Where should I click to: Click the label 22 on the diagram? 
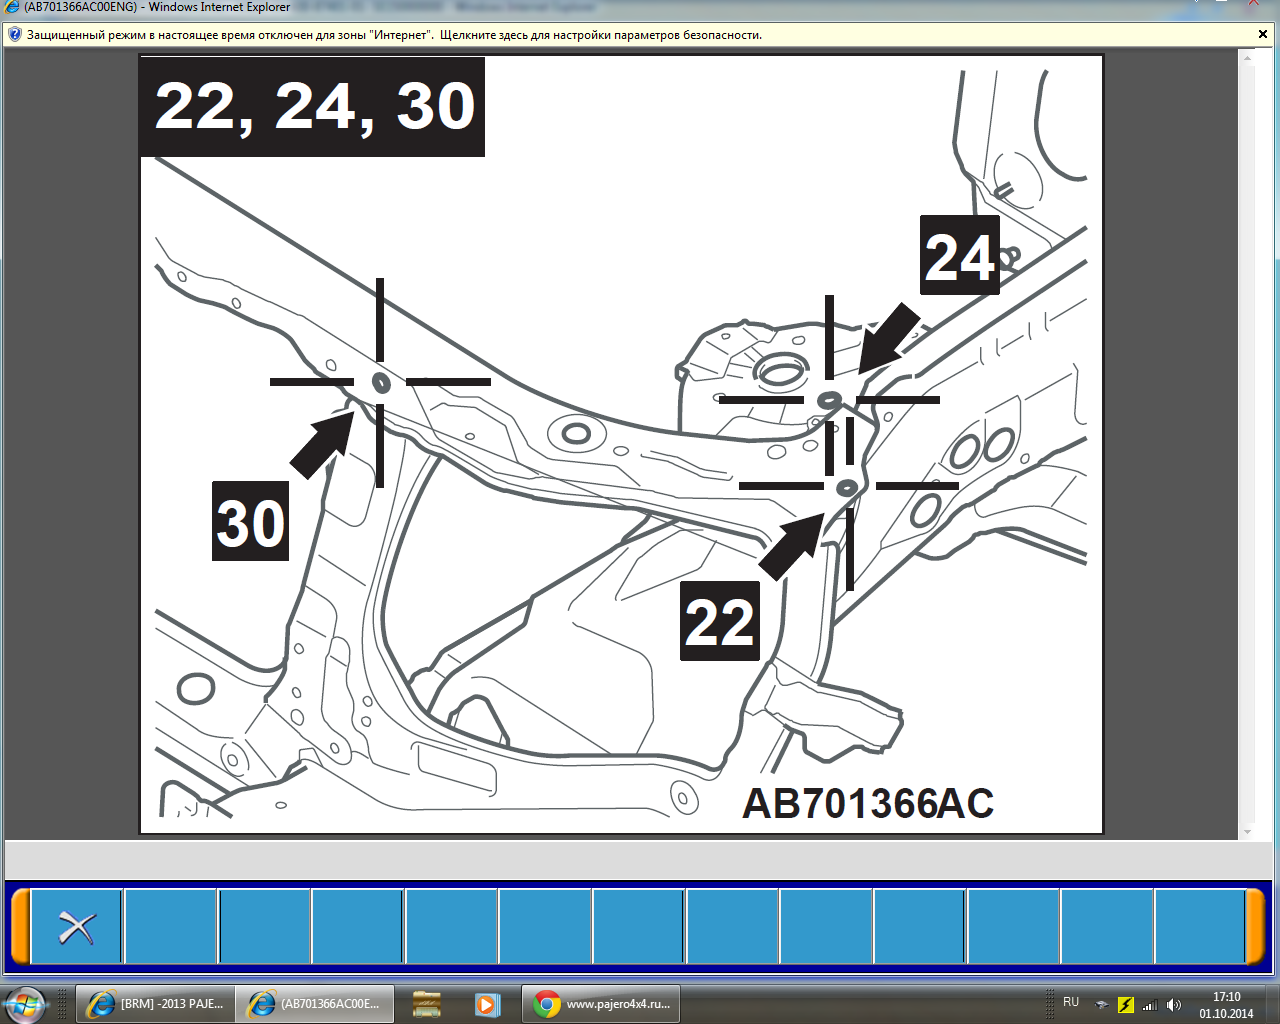click(720, 622)
